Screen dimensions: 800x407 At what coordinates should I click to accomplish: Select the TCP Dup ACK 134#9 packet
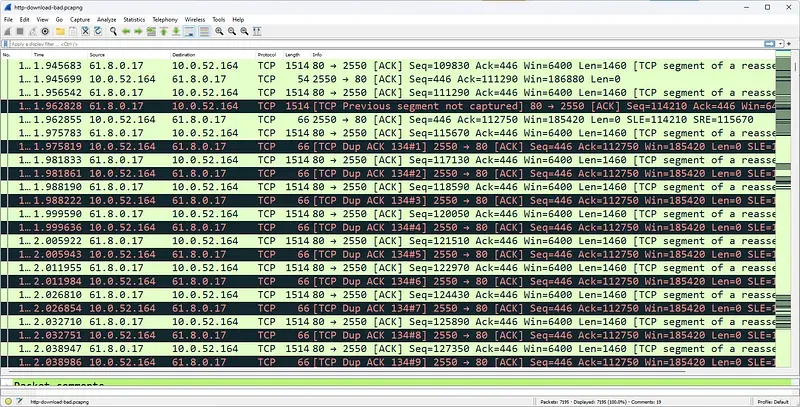(388, 362)
